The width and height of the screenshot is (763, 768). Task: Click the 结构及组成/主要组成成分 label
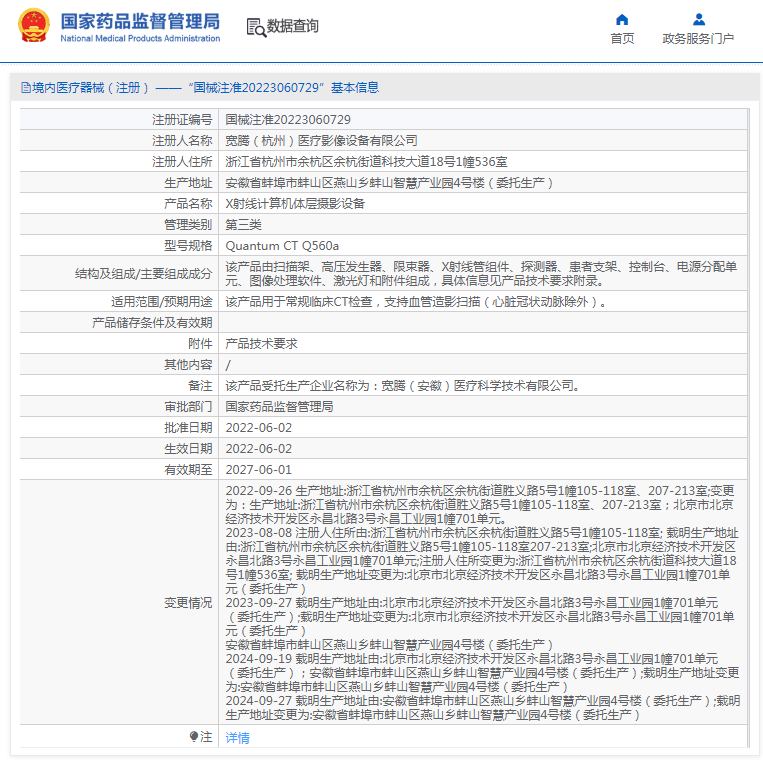[143, 273]
